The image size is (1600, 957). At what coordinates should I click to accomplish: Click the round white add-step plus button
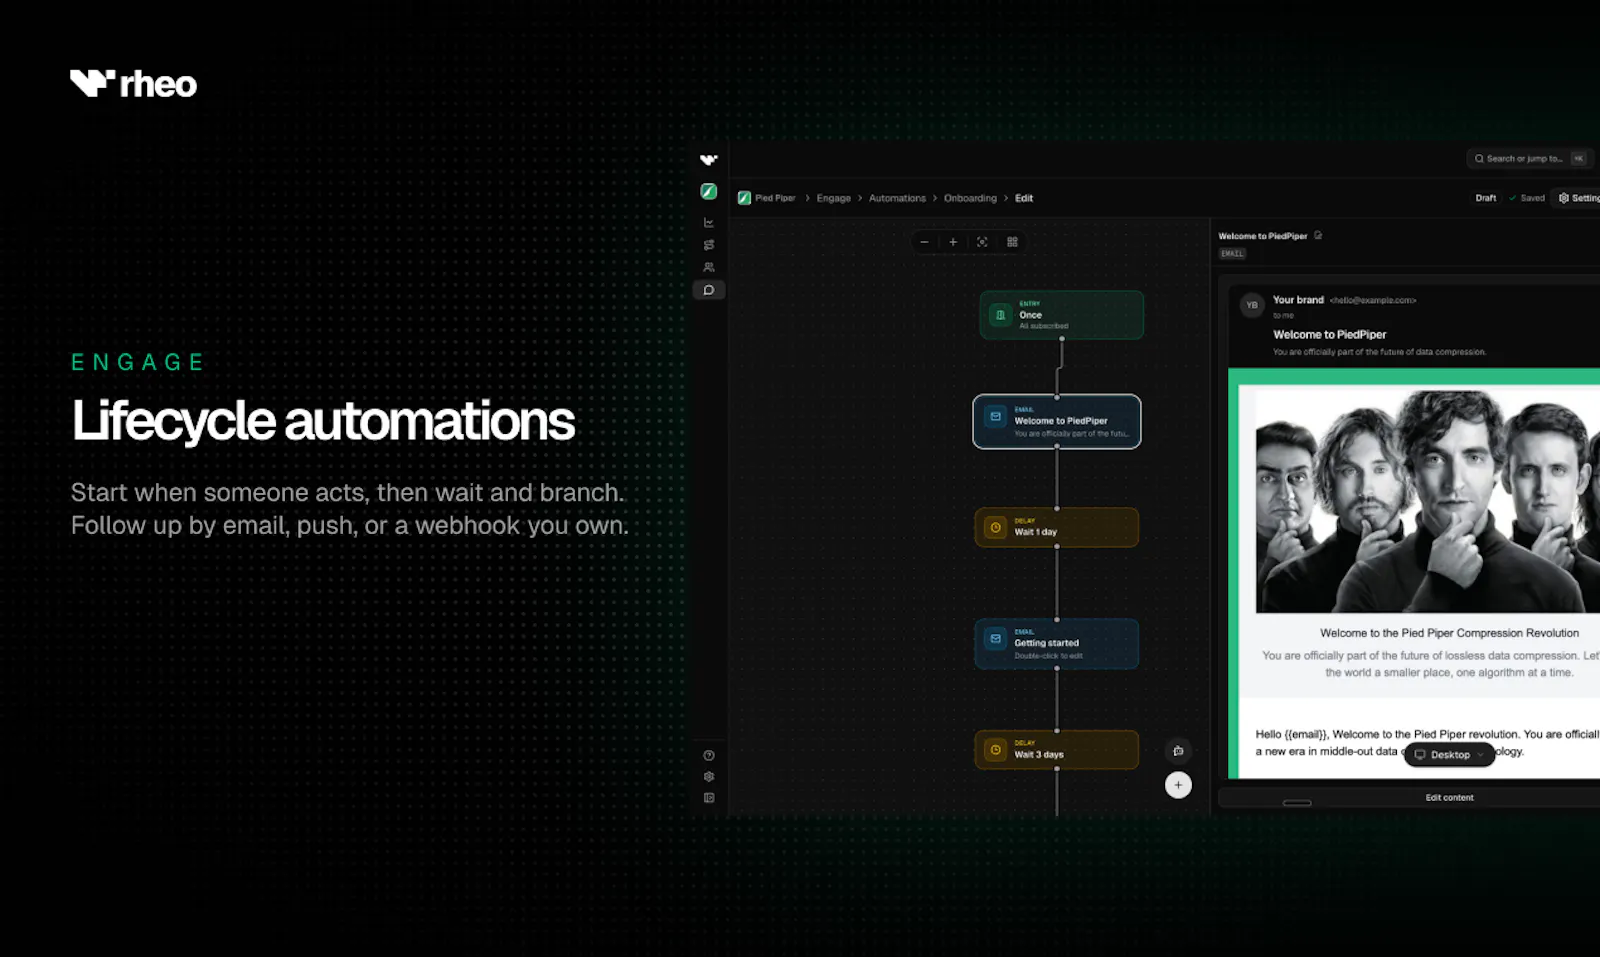coord(1178,785)
